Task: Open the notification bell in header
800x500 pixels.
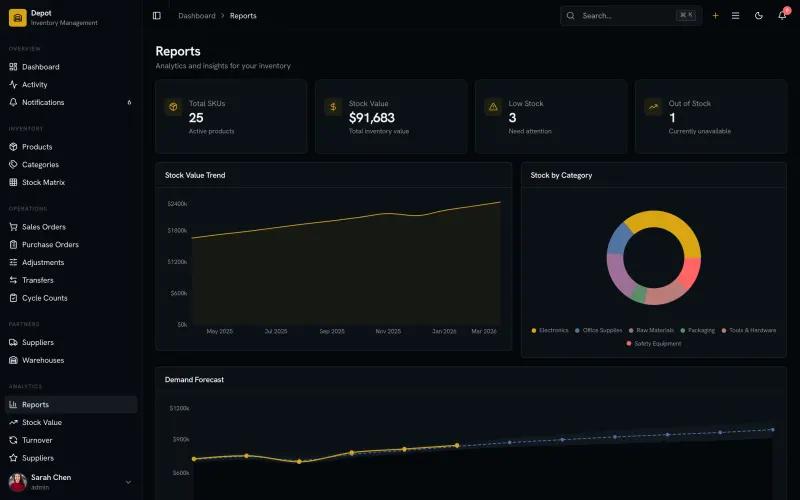Action: click(x=782, y=16)
